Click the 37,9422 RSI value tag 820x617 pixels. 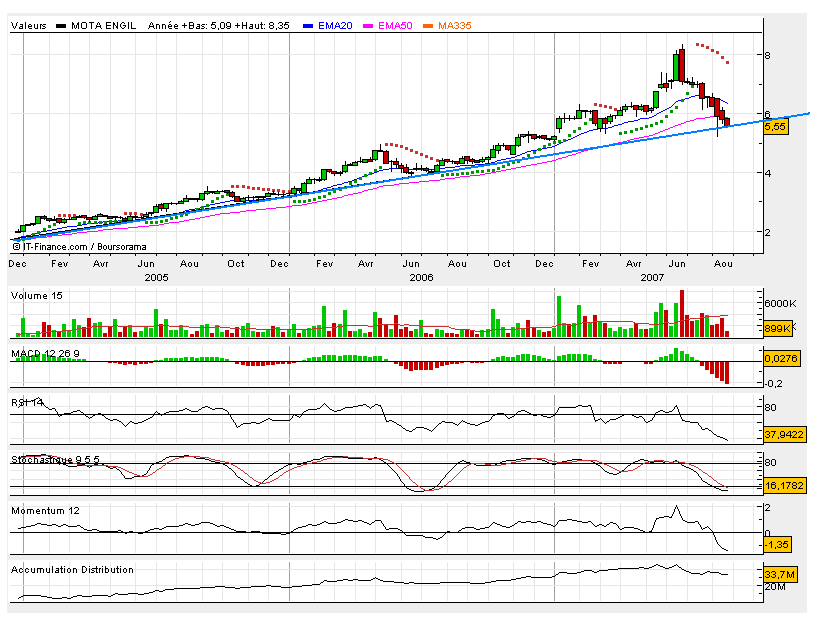point(784,435)
